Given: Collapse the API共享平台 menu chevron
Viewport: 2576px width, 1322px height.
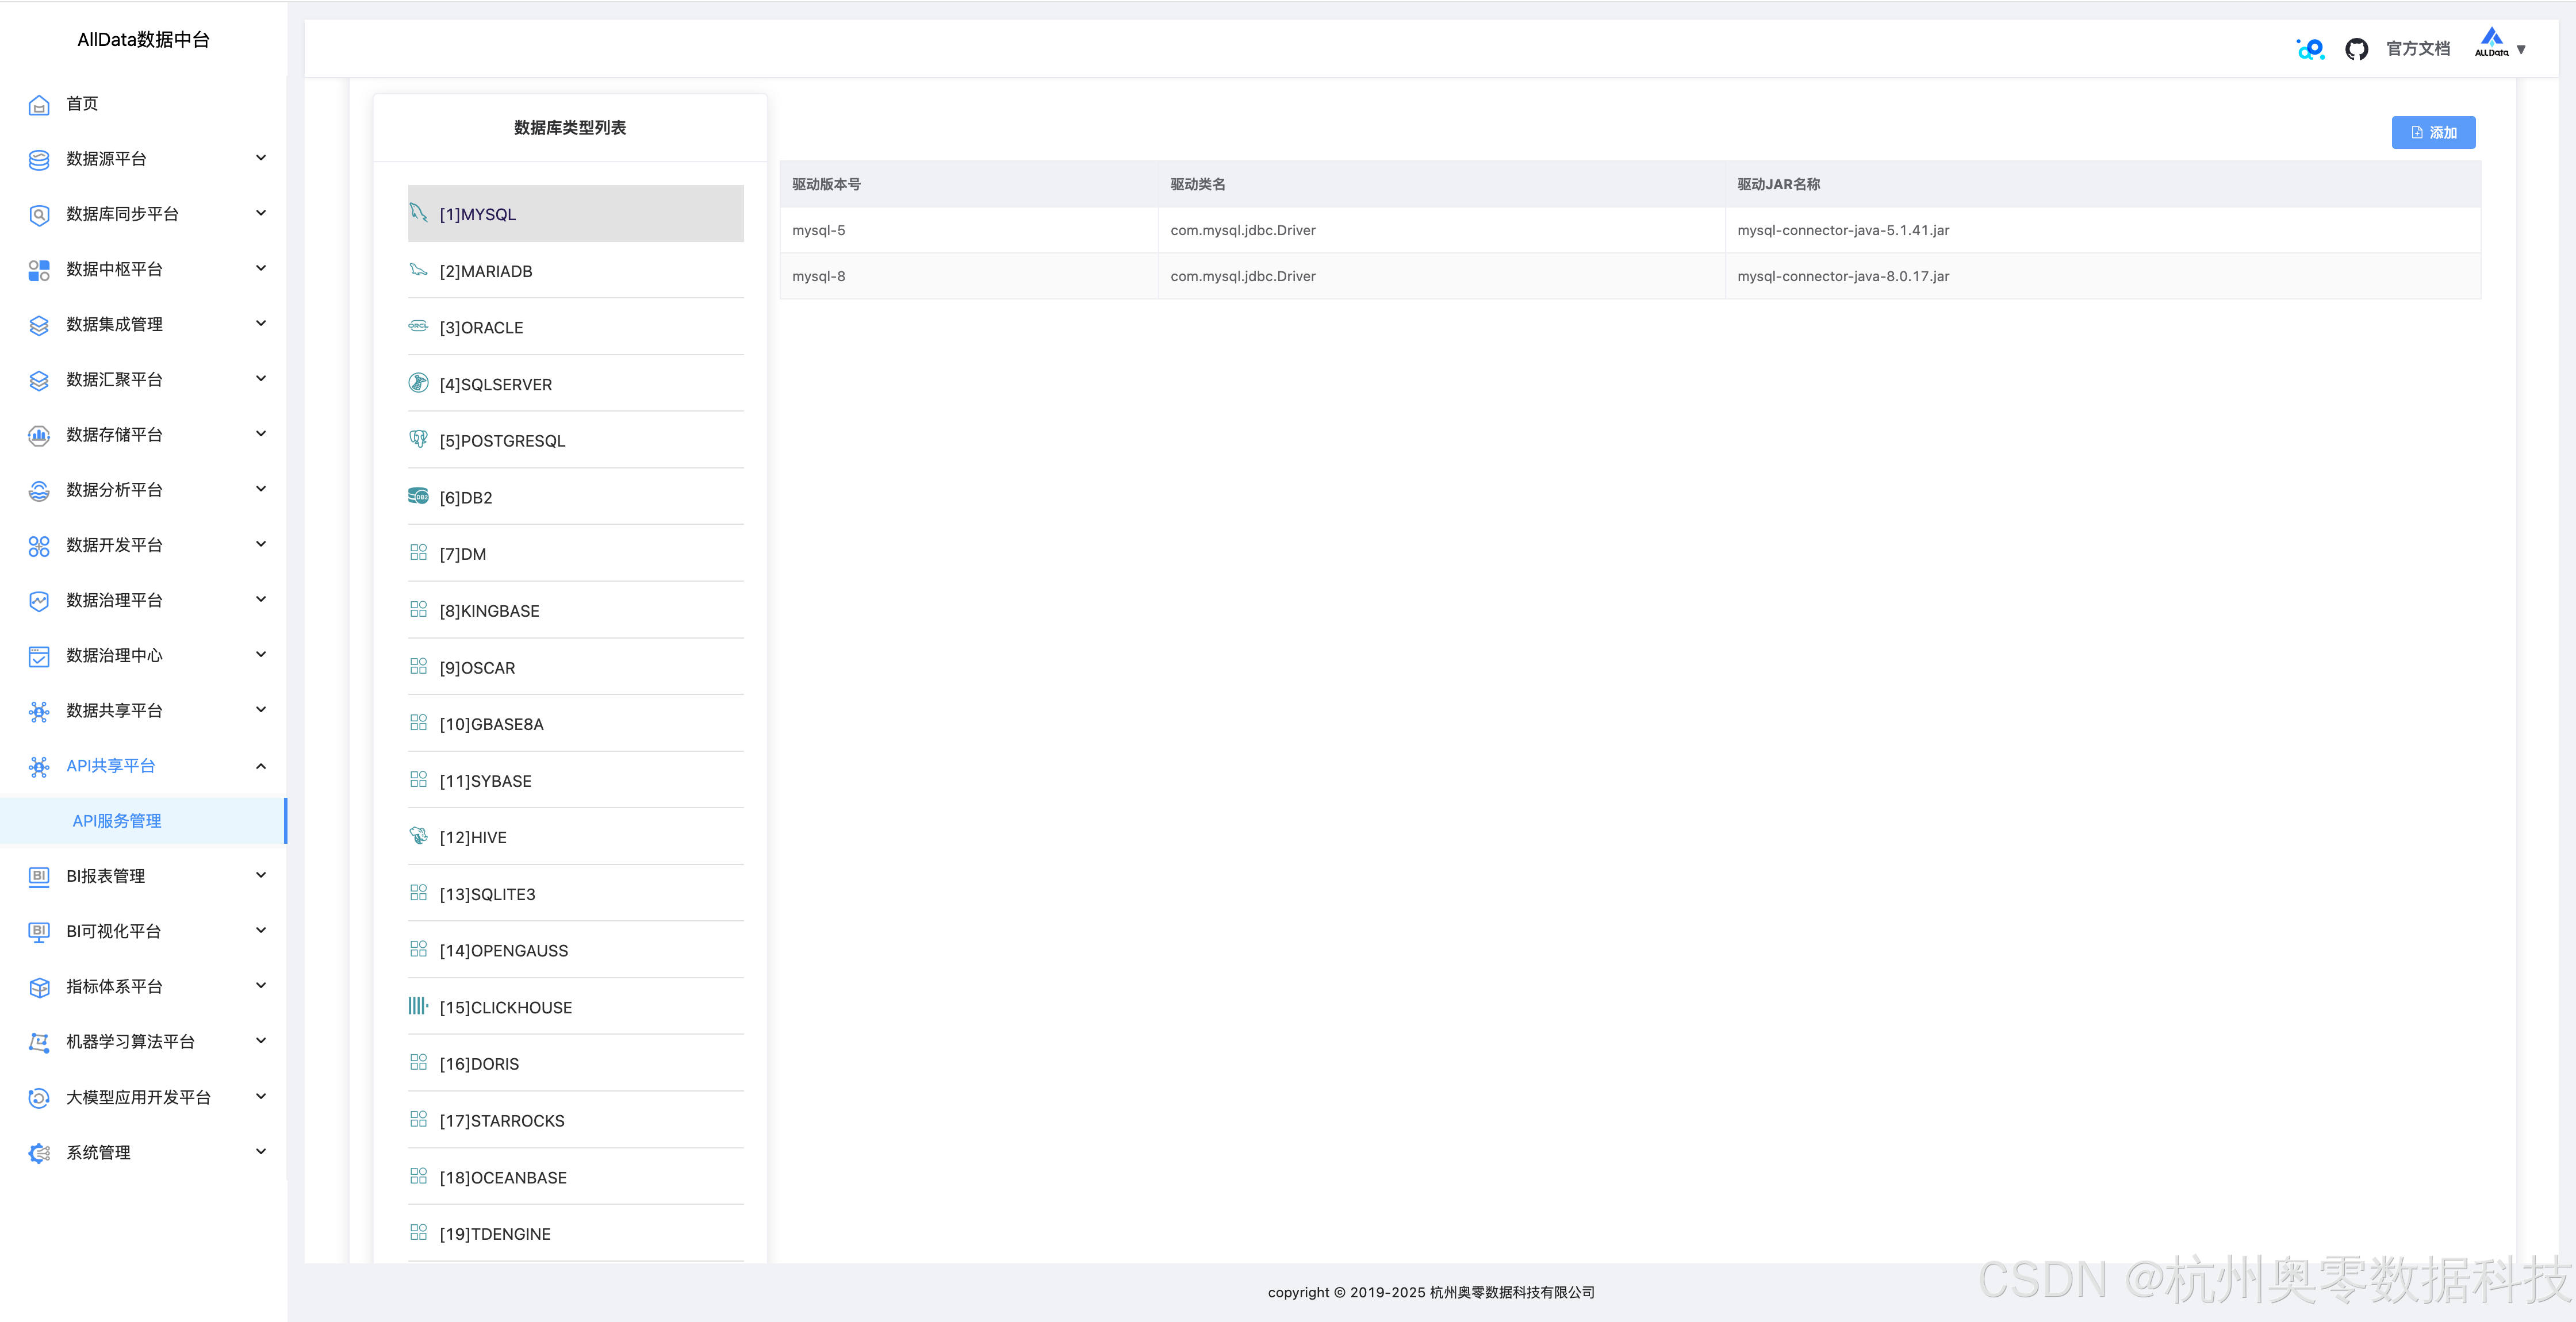Looking at the screenshot, I should coord(261,766).
